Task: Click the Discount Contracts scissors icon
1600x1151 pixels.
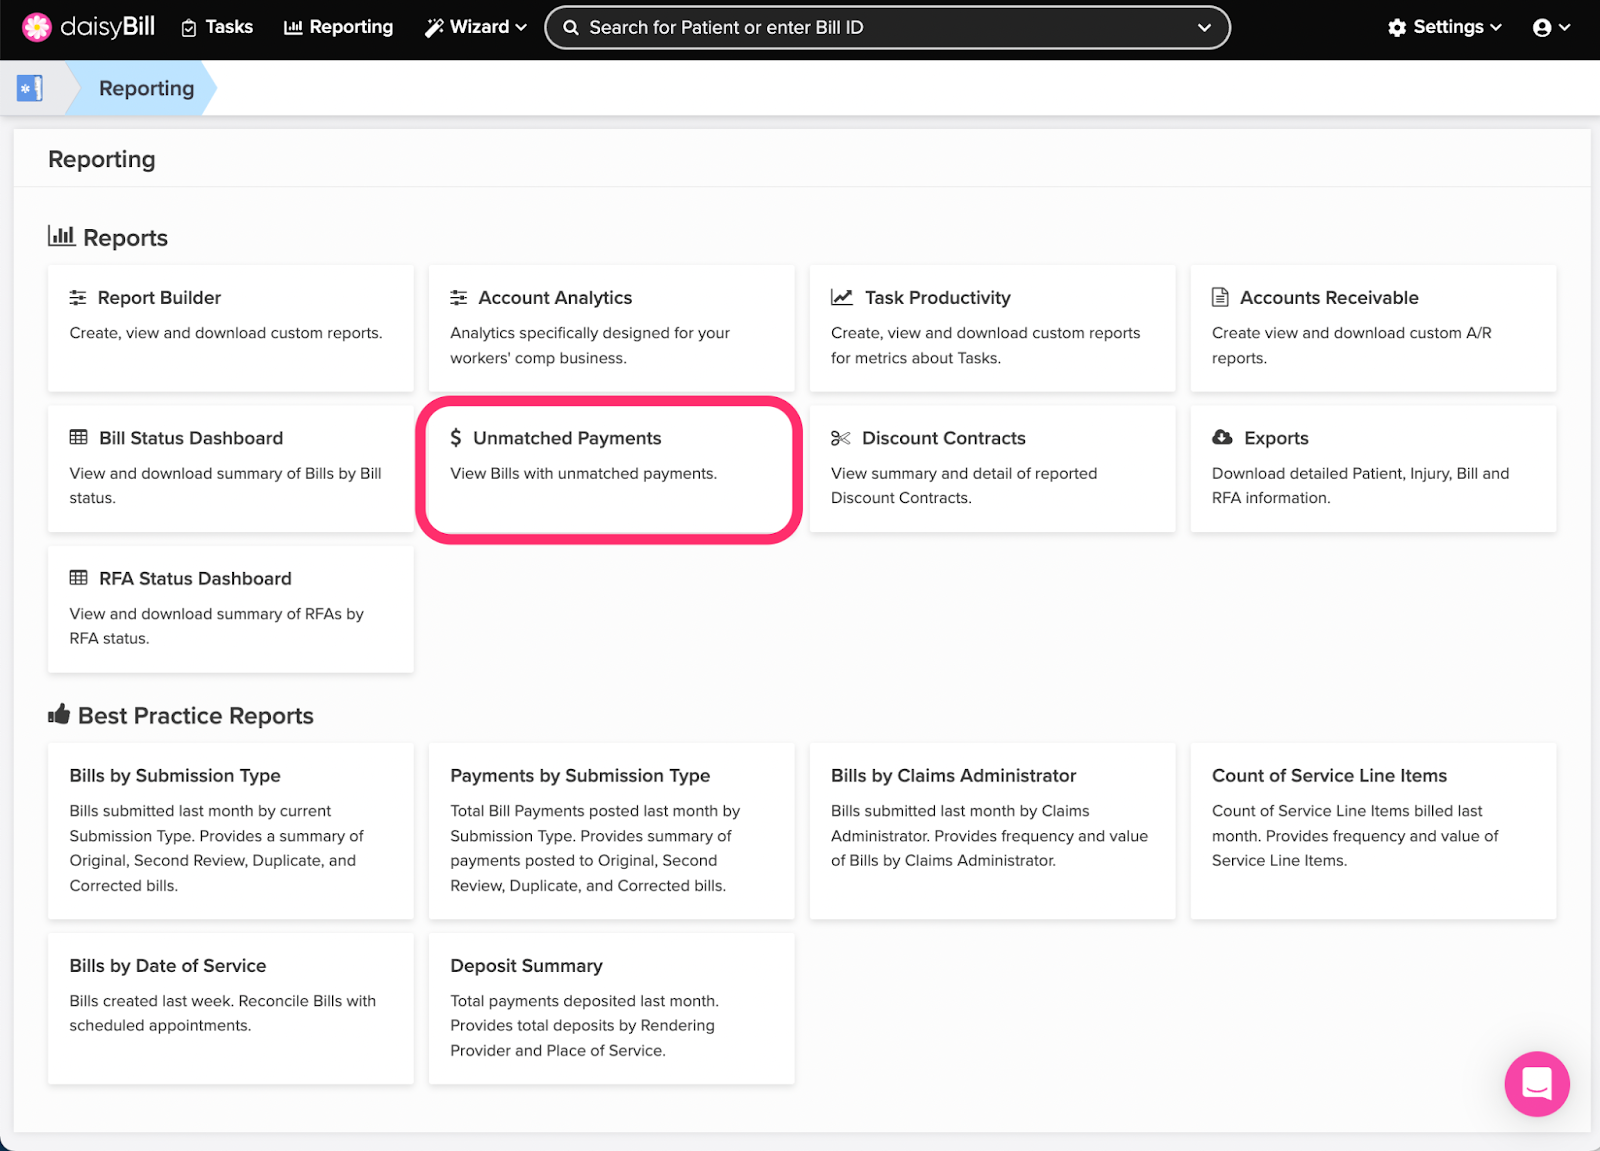Action: click(x=840, y=438)
